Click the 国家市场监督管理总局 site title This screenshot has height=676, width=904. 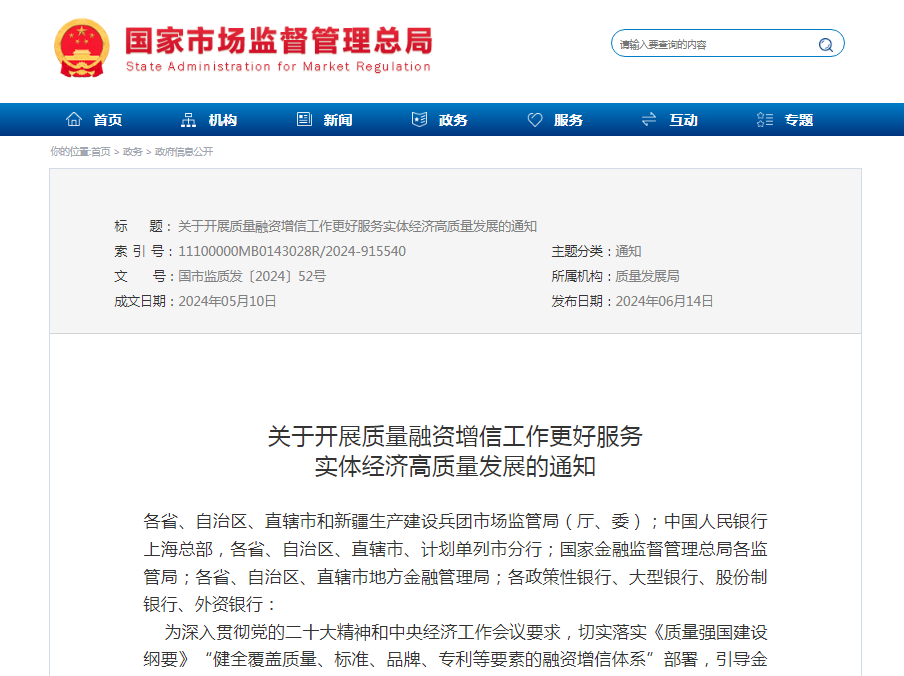tap(278, 41)
